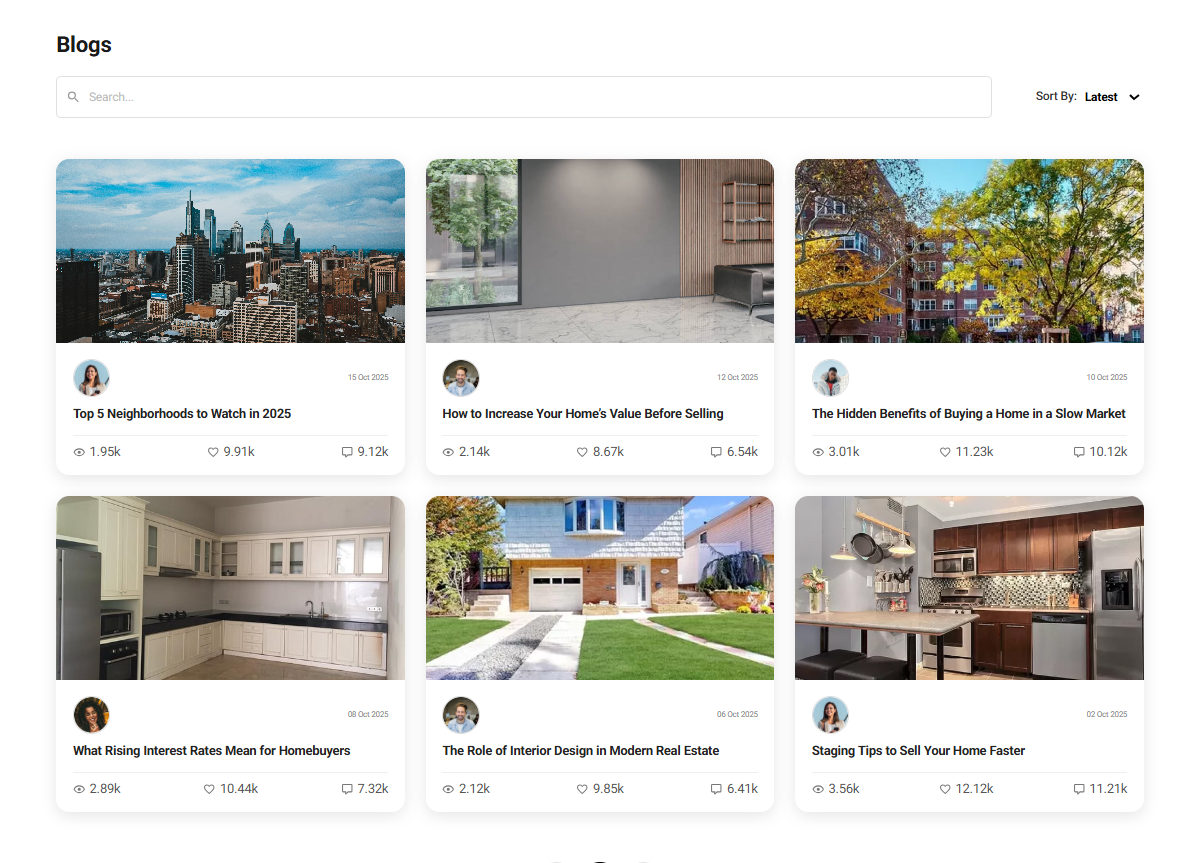Focus the blog search input field
Image resolution: width=1200 pixels, height=863 pixels.
coord(530,97)
